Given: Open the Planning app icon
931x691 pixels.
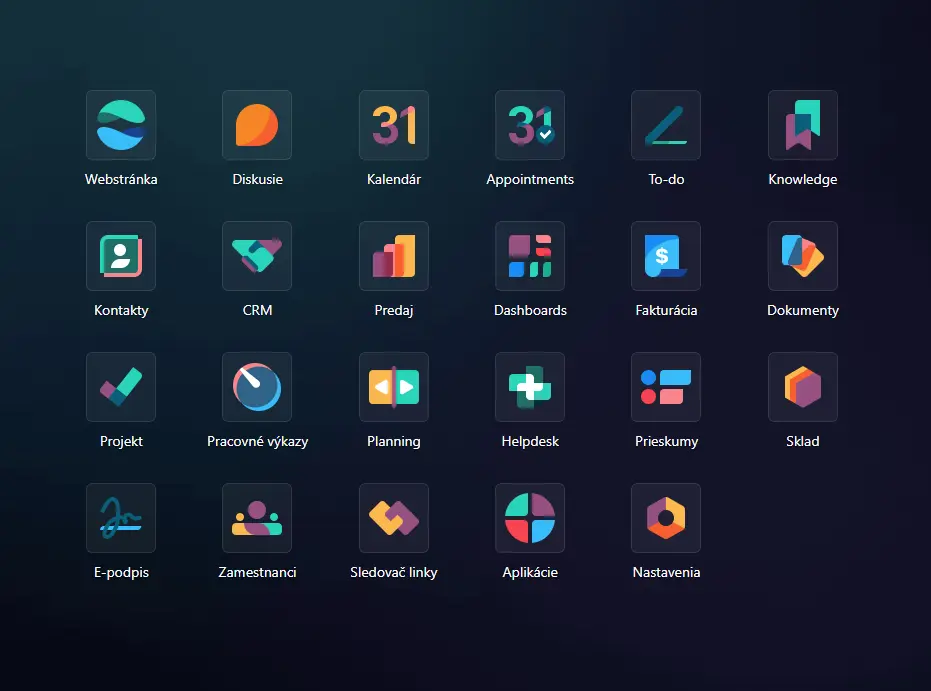Looking at the screenshot, I should (394, 387).
